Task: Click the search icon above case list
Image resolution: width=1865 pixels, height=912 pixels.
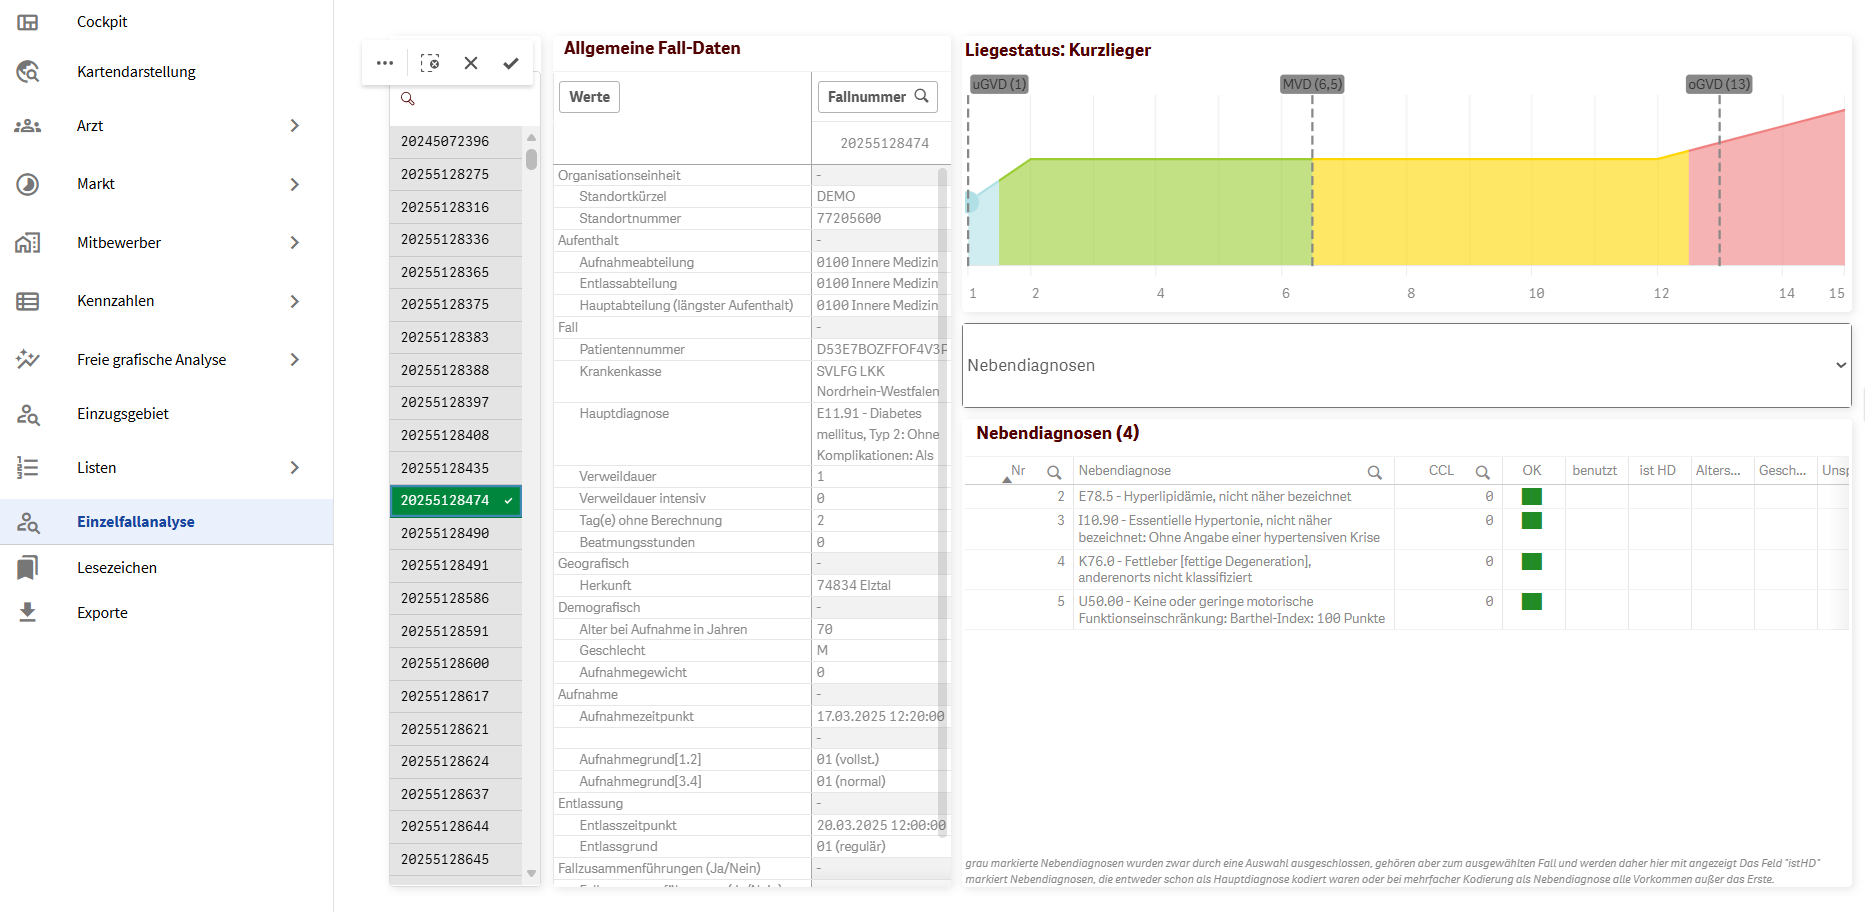Action: tap(408, 98)
